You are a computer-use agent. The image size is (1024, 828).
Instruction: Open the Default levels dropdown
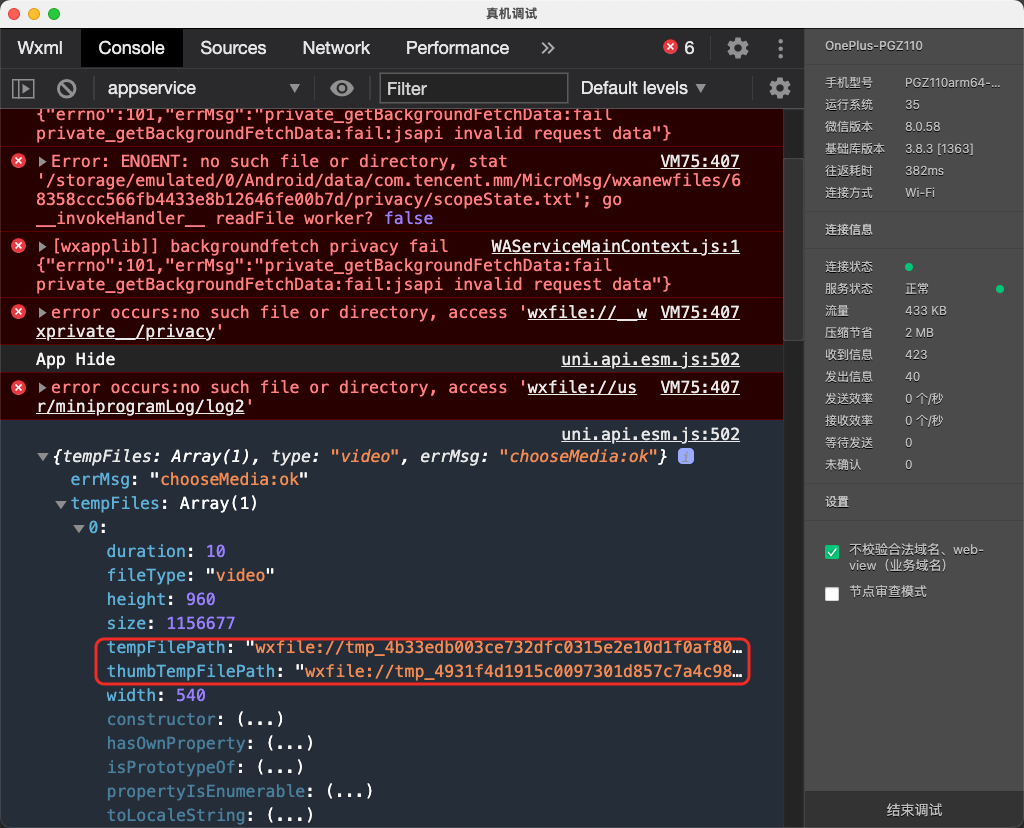click(x=643, y=88)
